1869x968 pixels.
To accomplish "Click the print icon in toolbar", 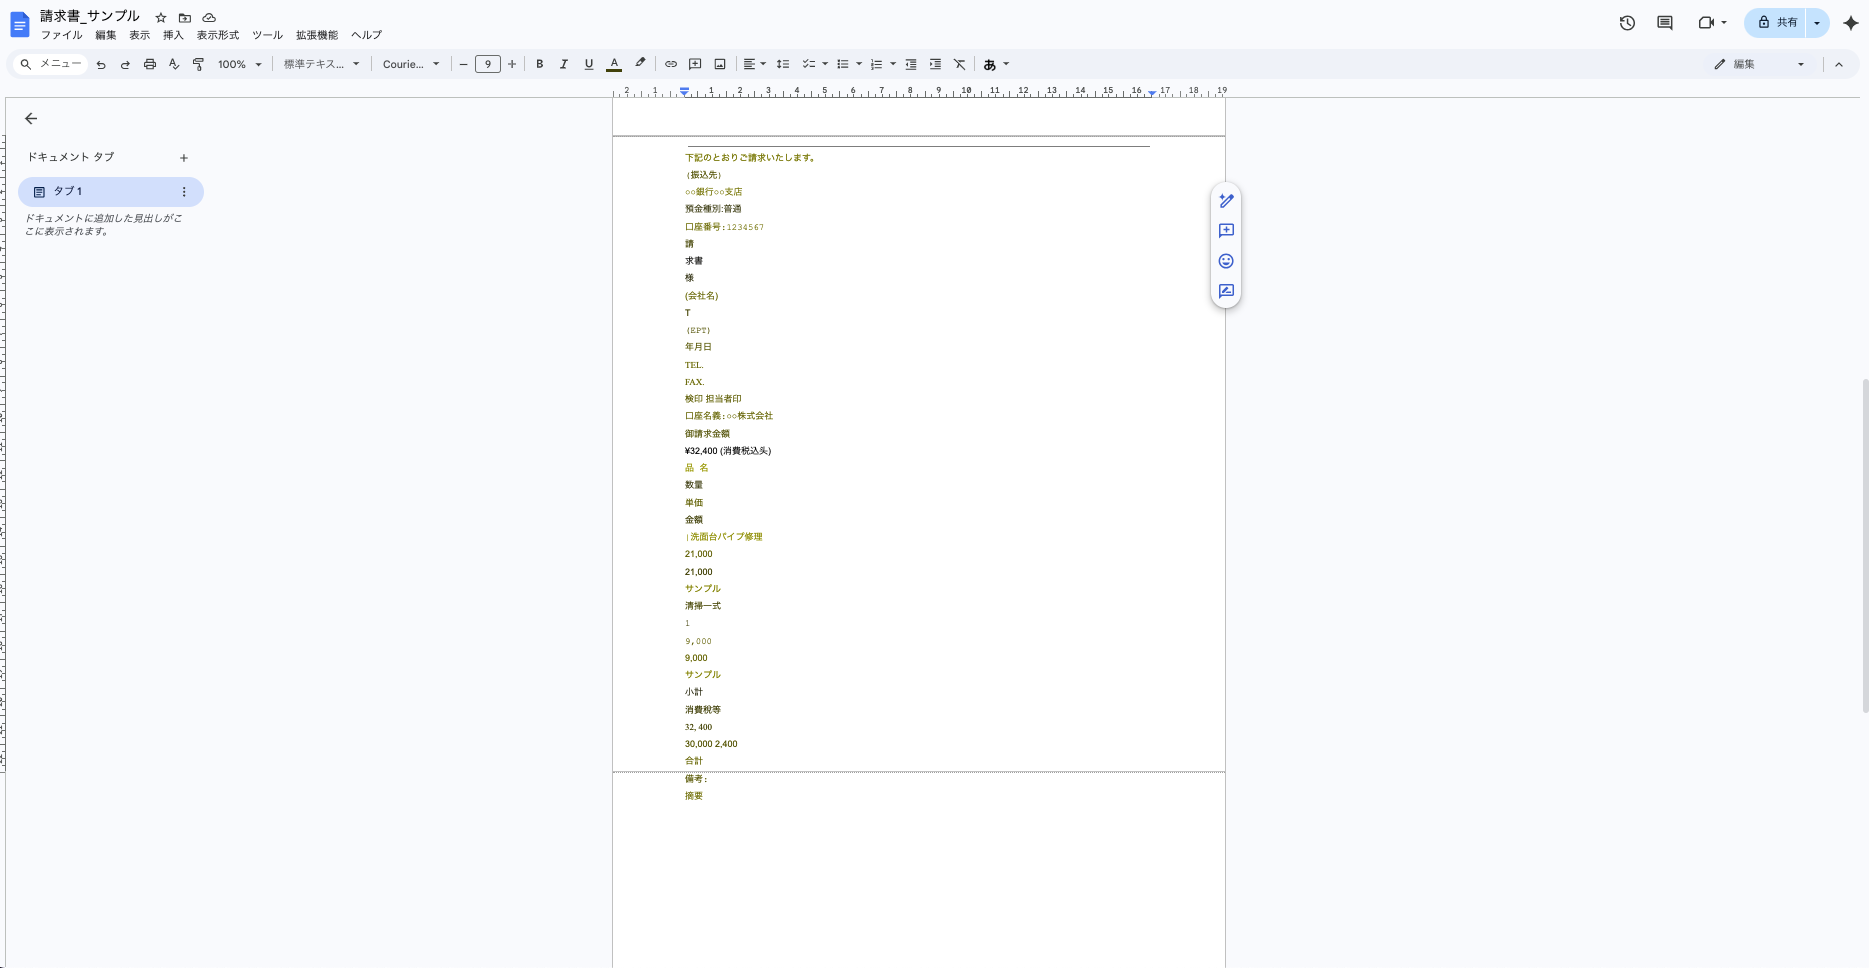I will pyautogui.click(x=150, y=64).
